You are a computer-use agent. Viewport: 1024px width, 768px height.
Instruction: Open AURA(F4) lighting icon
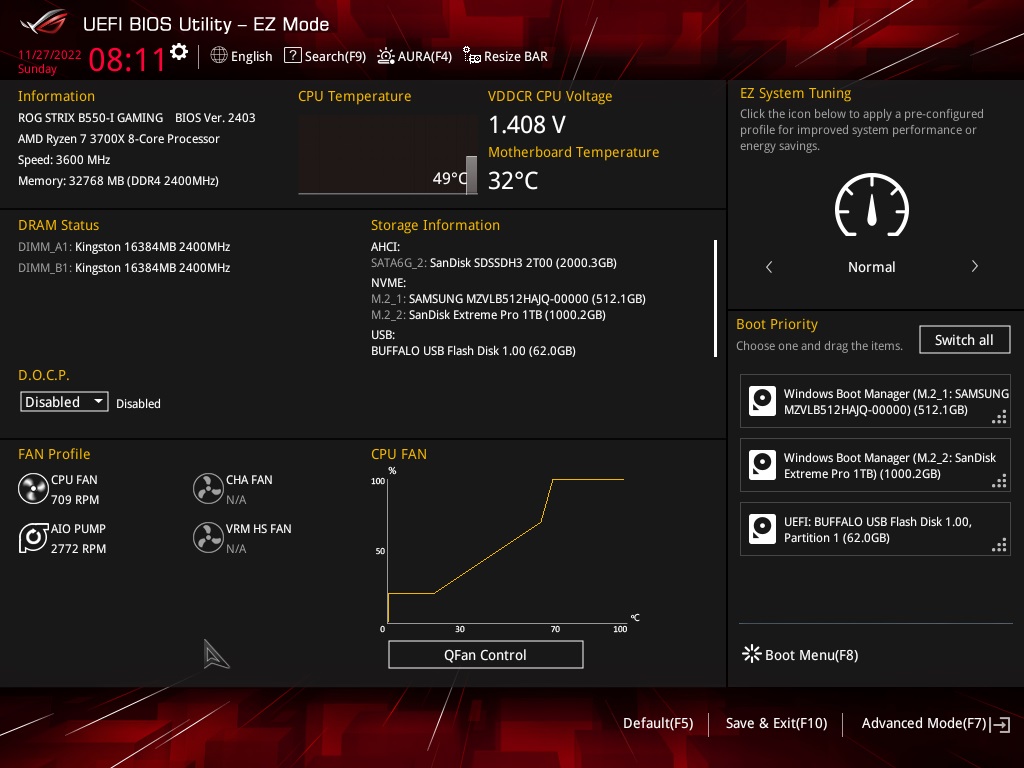click(x=386, y=56)
